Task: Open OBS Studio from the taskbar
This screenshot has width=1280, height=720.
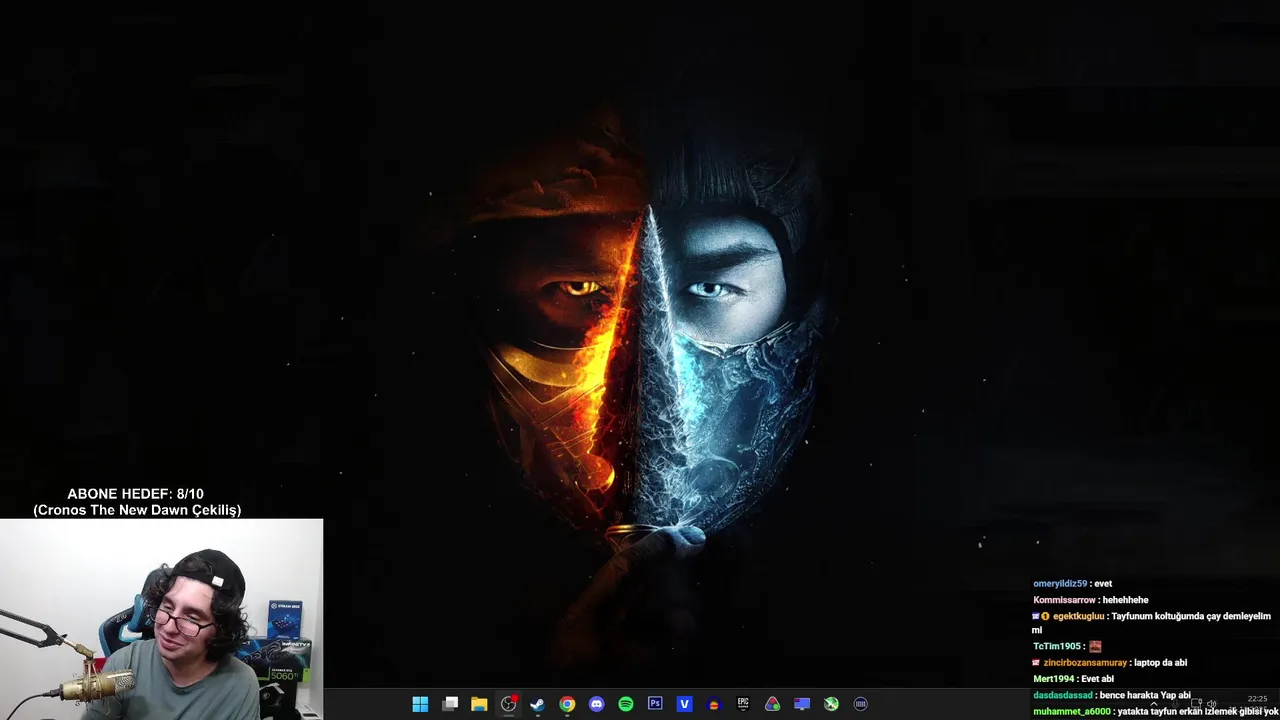Action: [509, 704]
